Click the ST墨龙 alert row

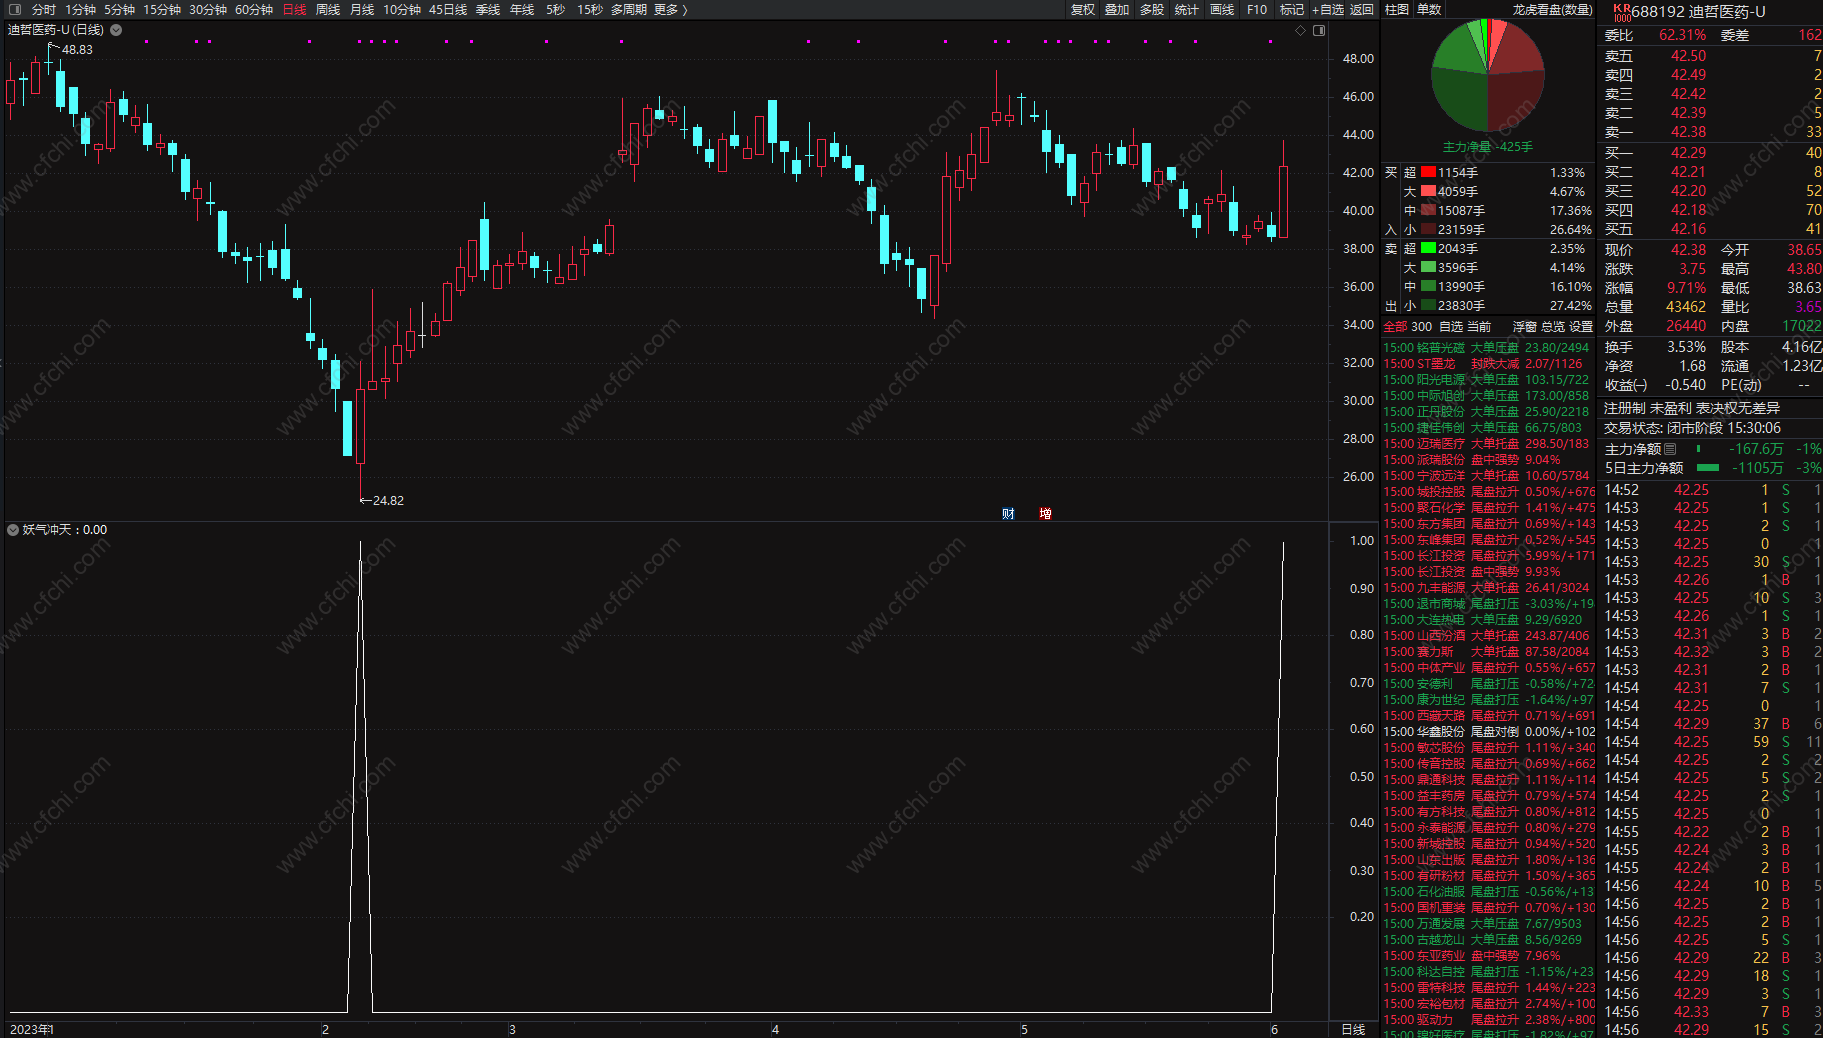point(1488,364)
